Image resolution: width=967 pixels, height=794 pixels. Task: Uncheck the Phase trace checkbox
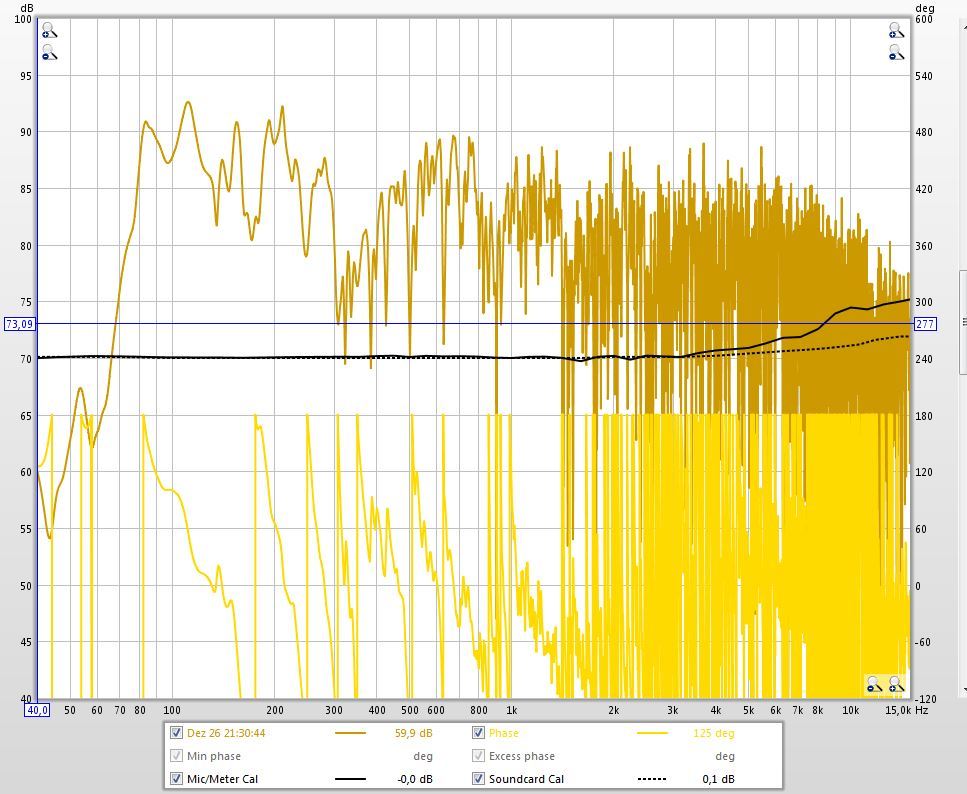[x=479, y=733]
